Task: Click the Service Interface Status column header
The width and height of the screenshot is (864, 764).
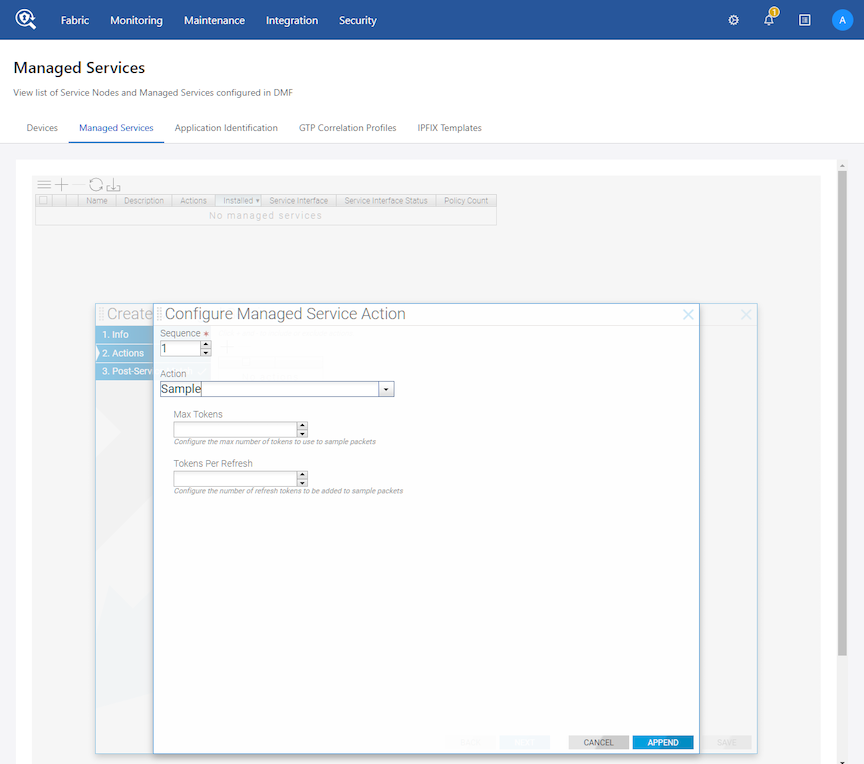Action: (386, 201)
